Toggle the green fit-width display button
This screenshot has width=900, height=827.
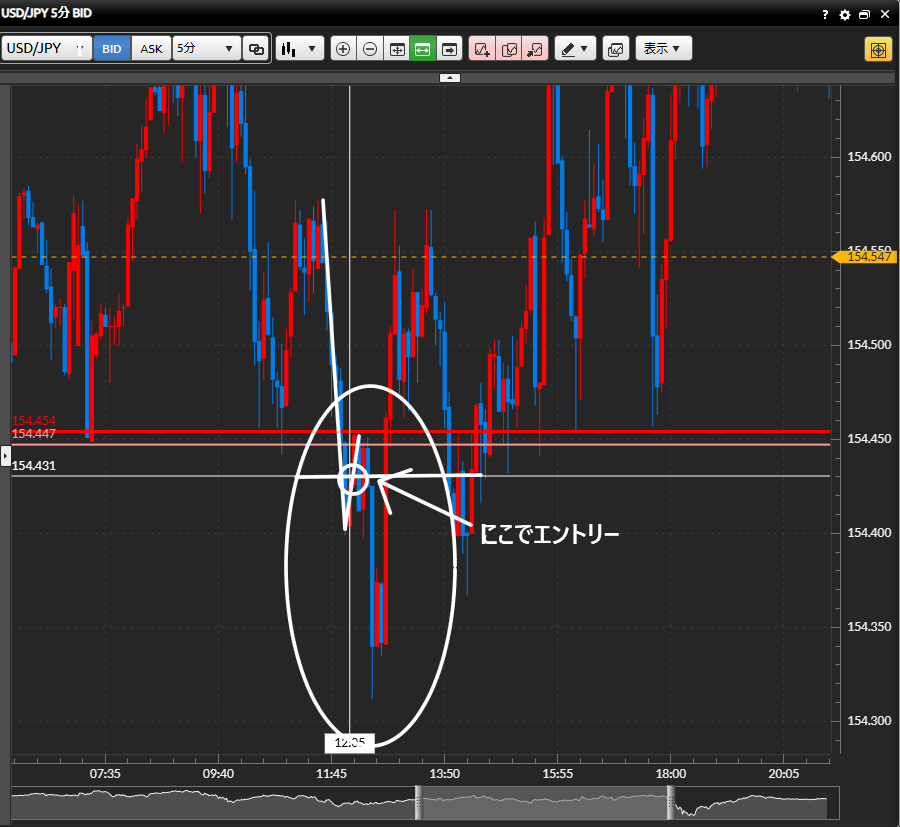click(x=423, y=49)
